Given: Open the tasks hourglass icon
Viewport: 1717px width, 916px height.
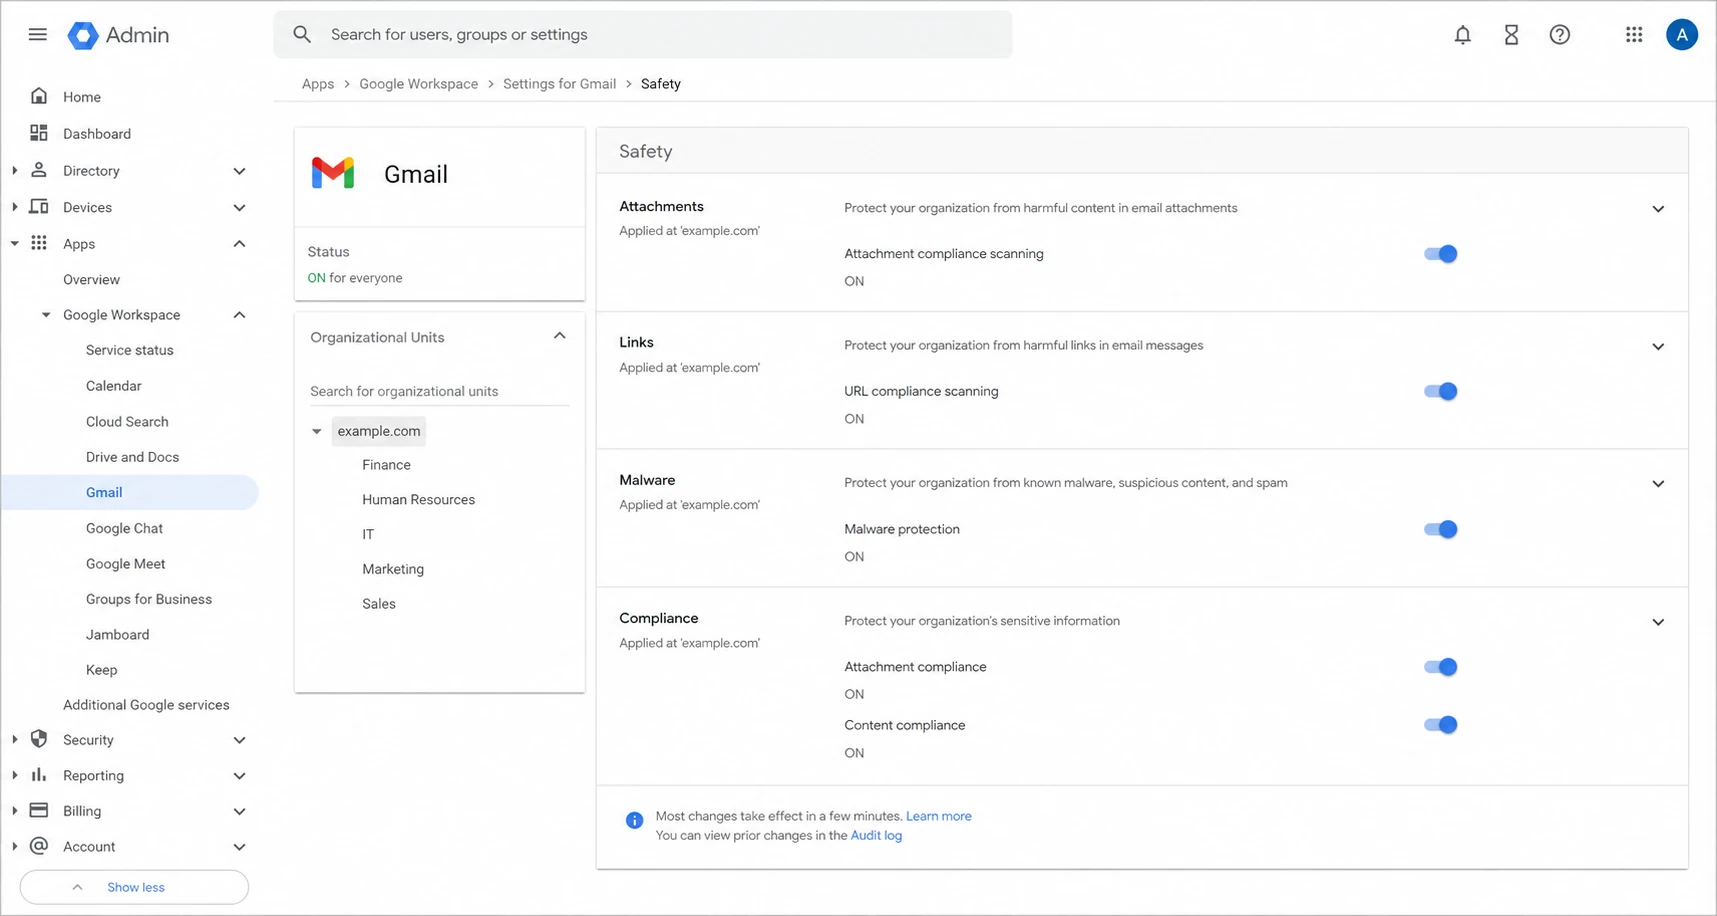Looking at the screenshot, I should (x=1511, y=35).
